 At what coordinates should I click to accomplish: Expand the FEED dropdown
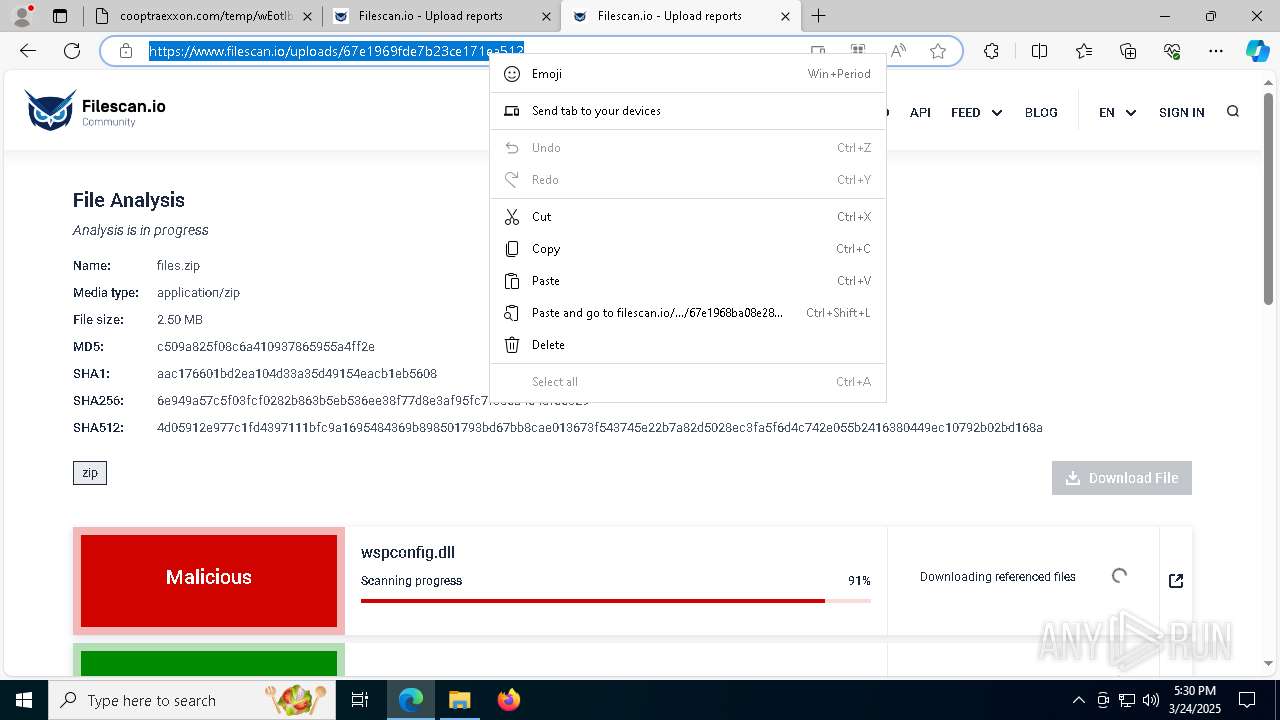pos(976,113)
